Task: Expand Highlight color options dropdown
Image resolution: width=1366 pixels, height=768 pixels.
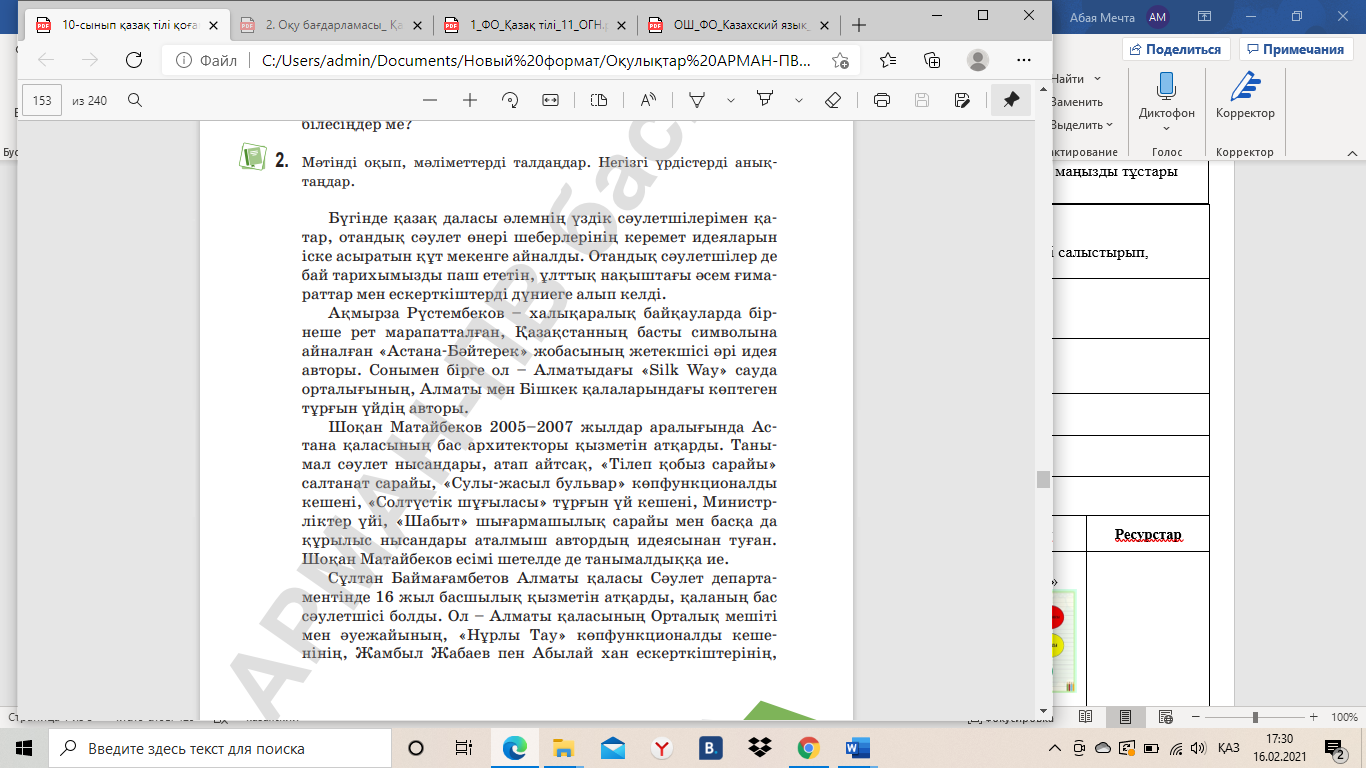Action: click(x=798, y=100)
